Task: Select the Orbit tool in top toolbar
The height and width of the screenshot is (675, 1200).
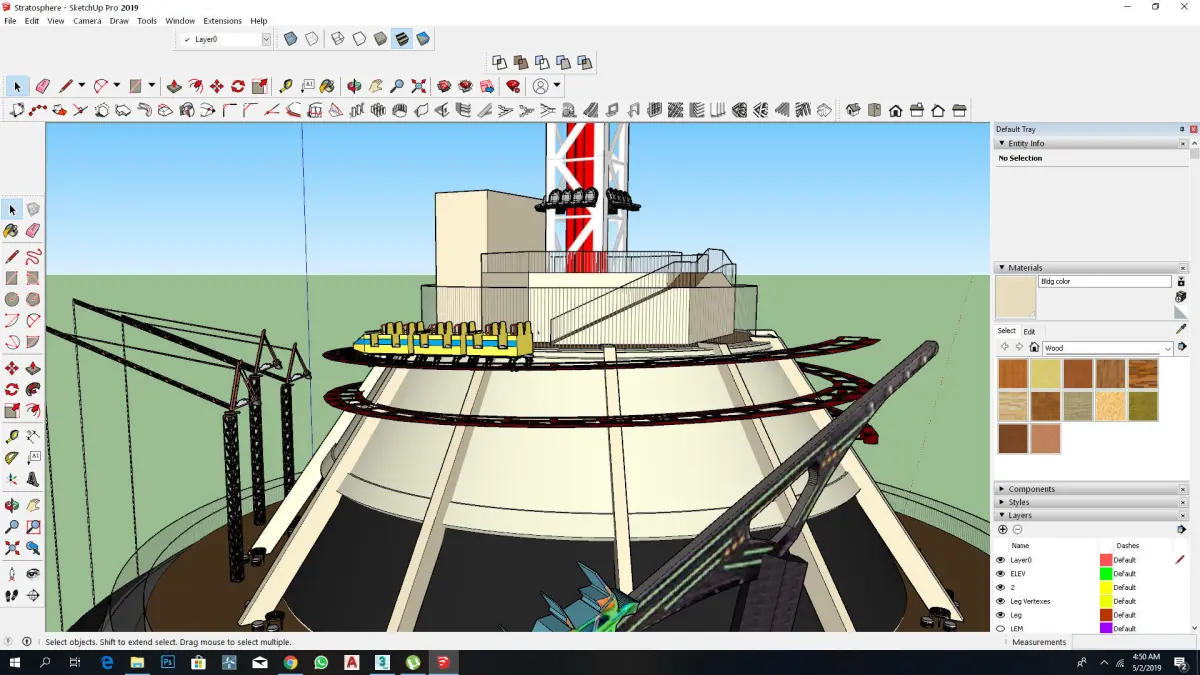Action: click(x=353, y=86)
